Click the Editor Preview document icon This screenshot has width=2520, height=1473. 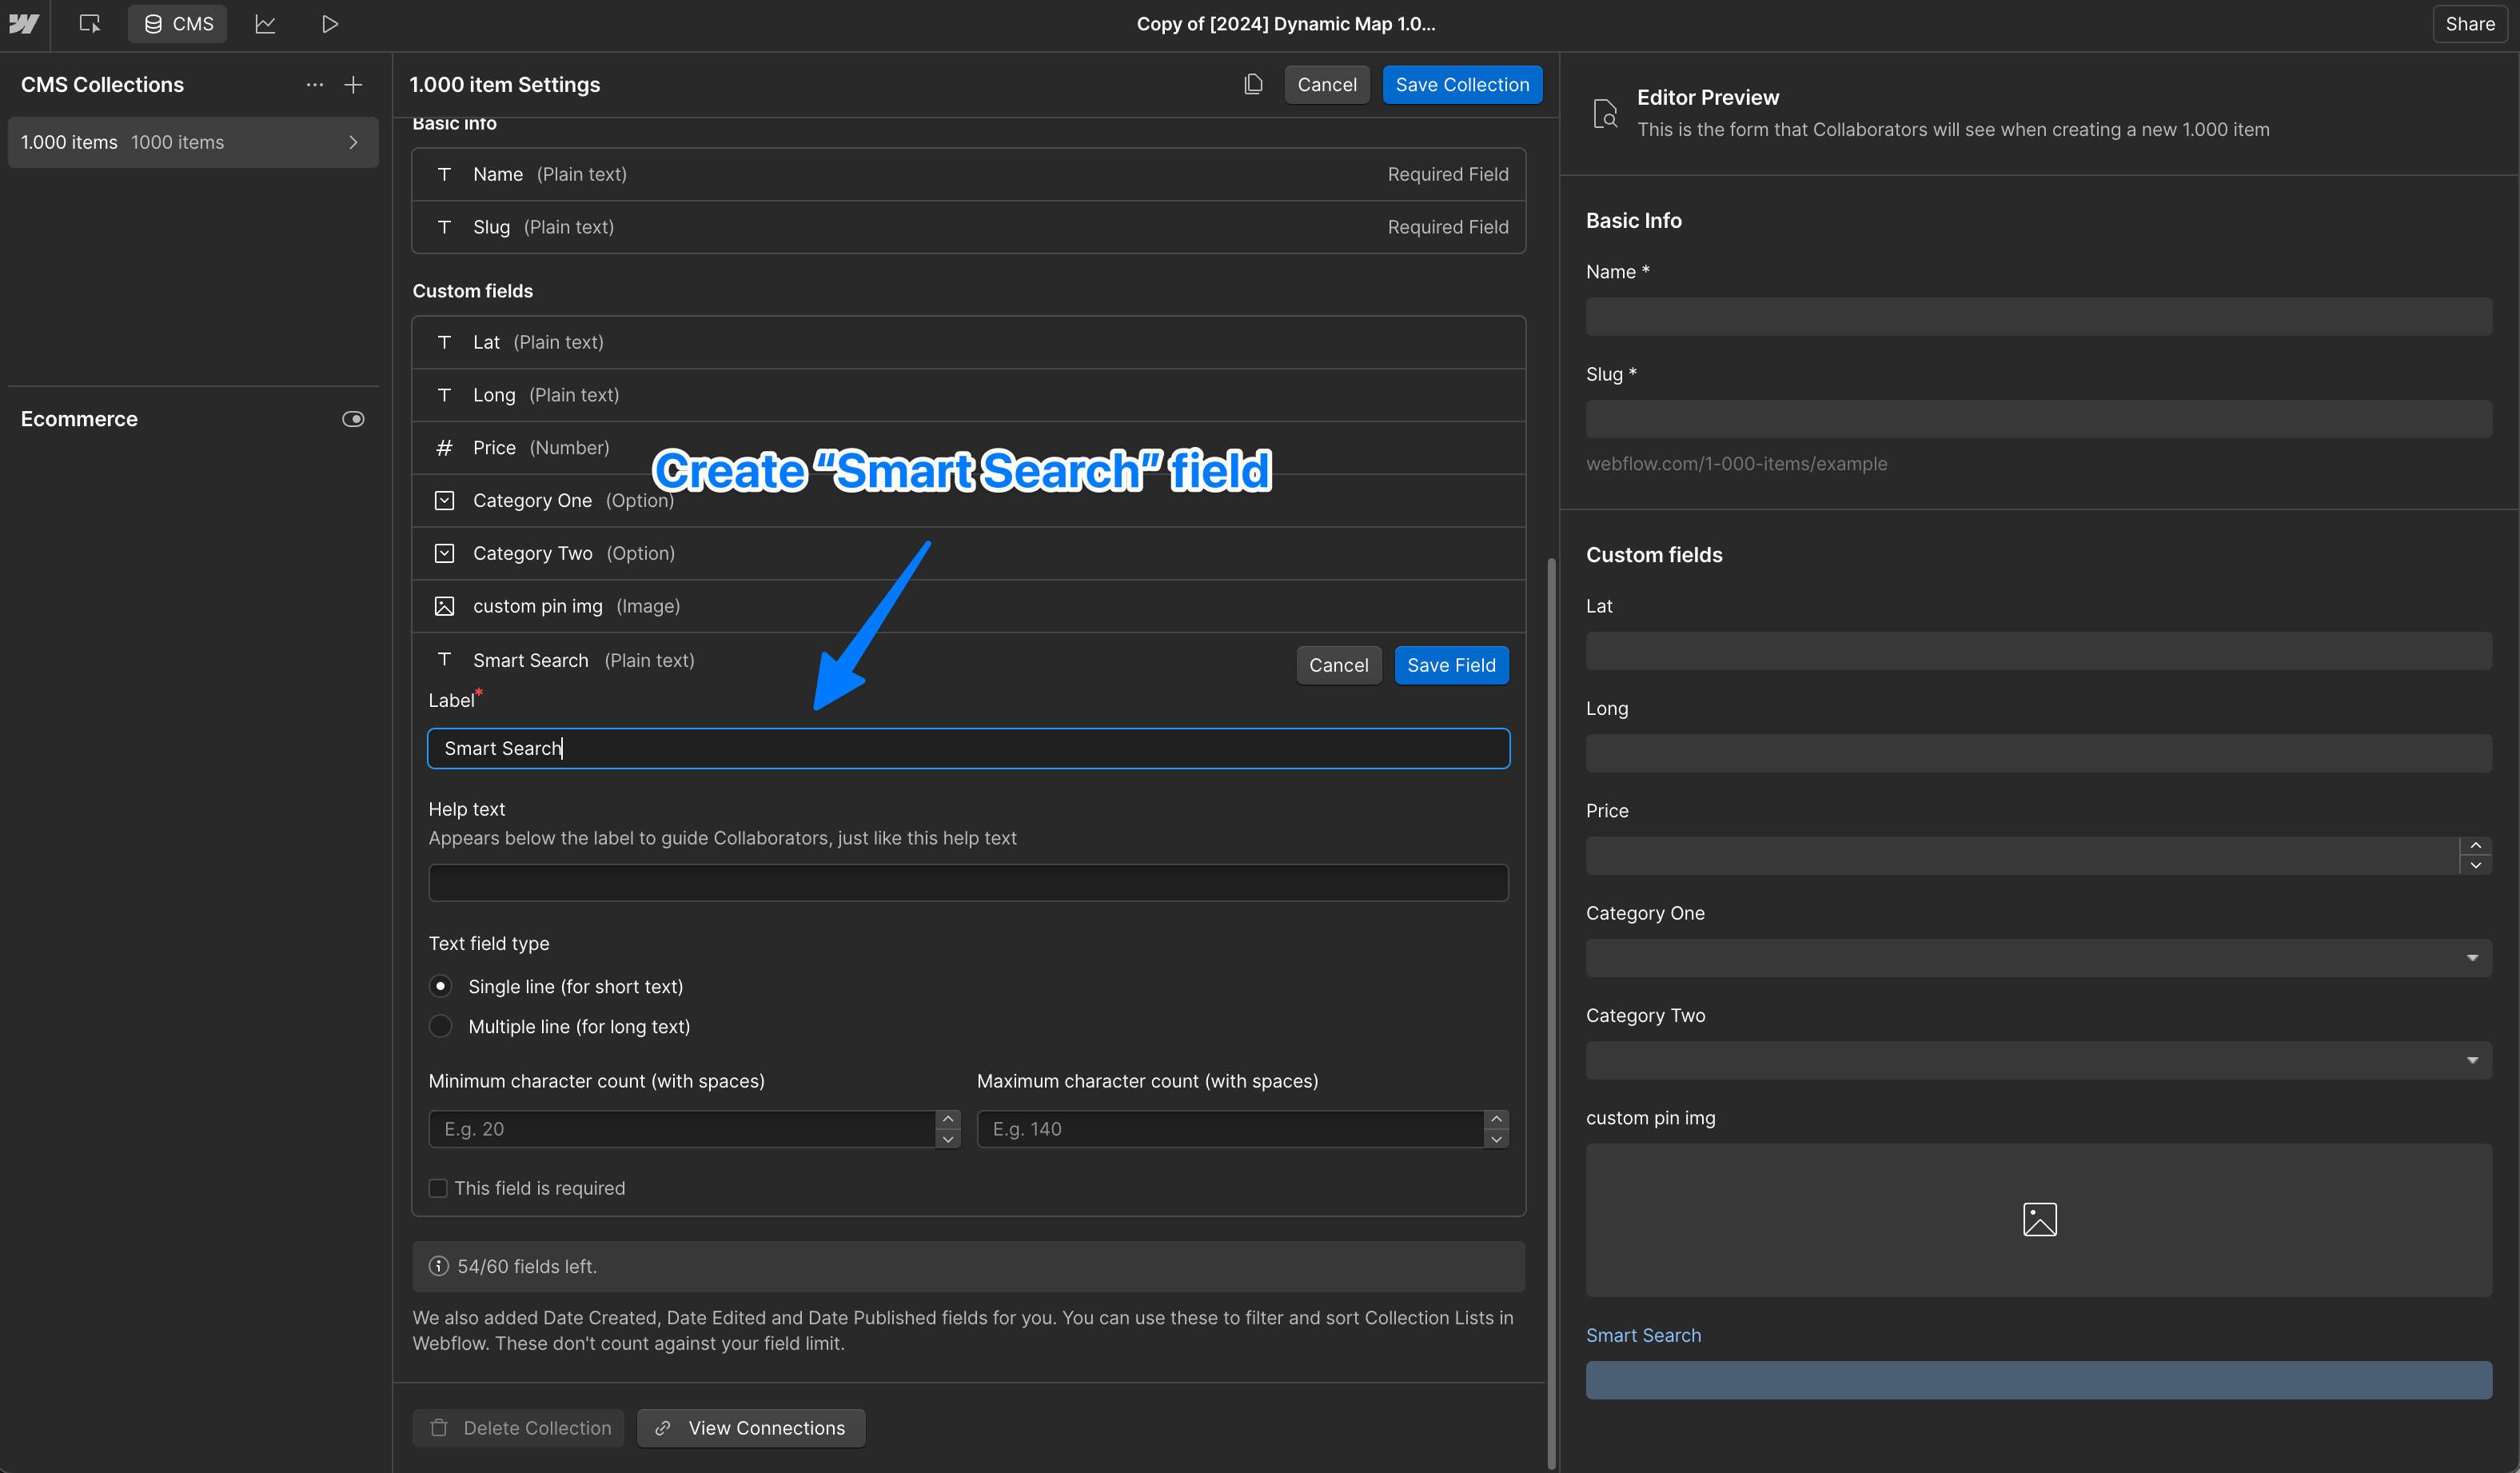tap(1604, 113)
